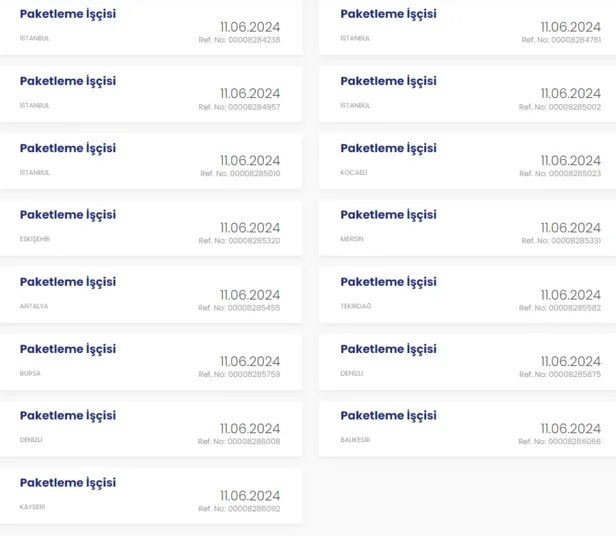View the Balıkesir Paketleme İşçisi job

click(x=388, y=415)
